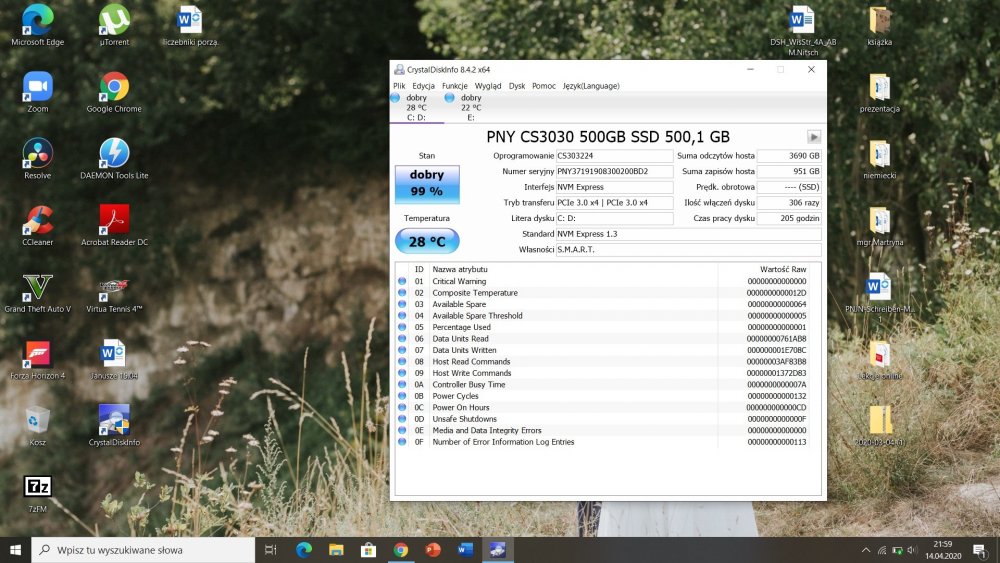
Task: Click the CrystalDiskInfo desktop shortcut
Action: [114, 424]
